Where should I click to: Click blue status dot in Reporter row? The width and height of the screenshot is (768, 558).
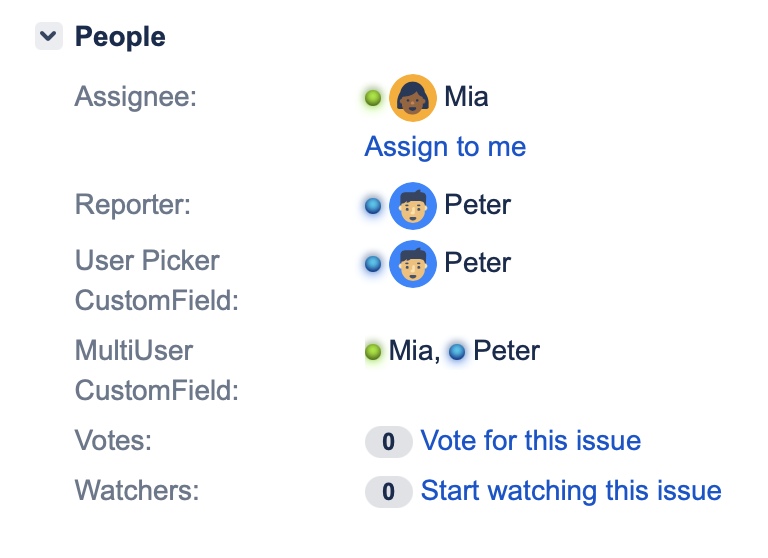point(373,206)
